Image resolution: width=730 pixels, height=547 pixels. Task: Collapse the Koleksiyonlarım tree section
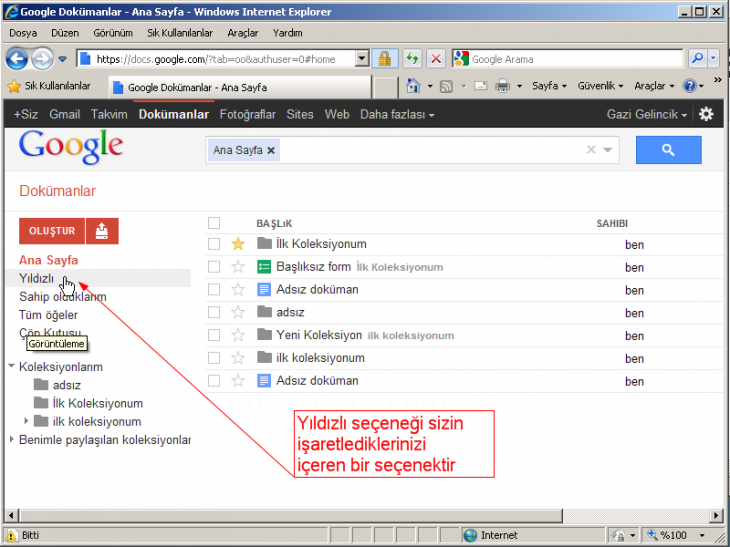tap(11, 367)
